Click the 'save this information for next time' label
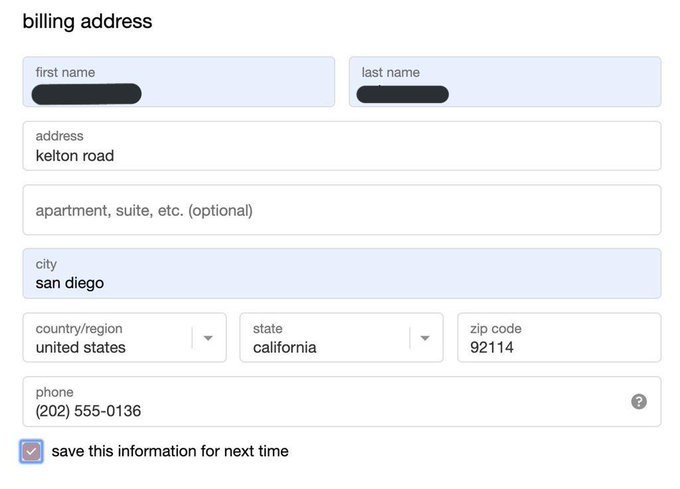Viewport: 680px width, 489px height. tap(170, 451)
